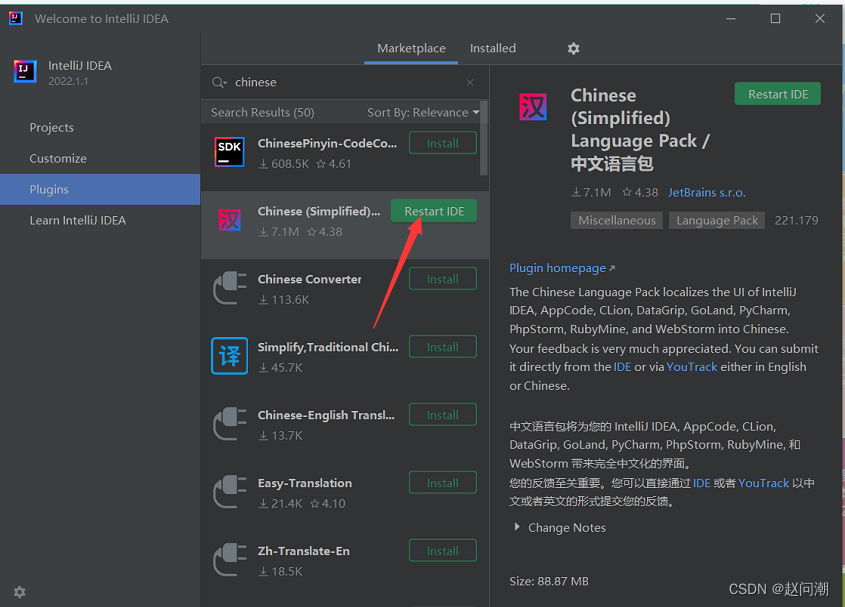The width and height of the screenshot is (845, 607).
Task: Click the search magnifier icon
Action: click(219, 82)
